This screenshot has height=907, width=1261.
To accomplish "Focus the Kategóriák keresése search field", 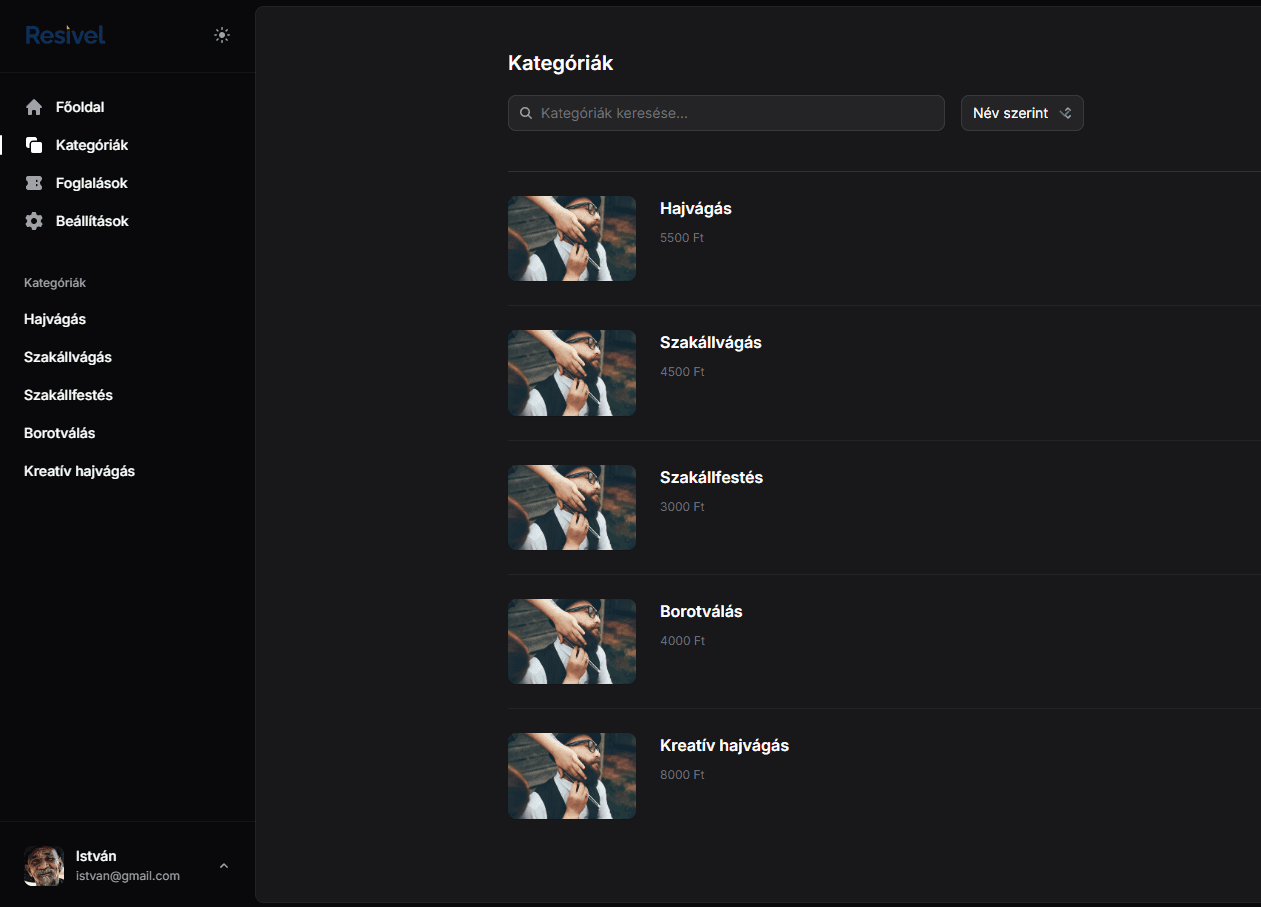I will coord(726,113).
